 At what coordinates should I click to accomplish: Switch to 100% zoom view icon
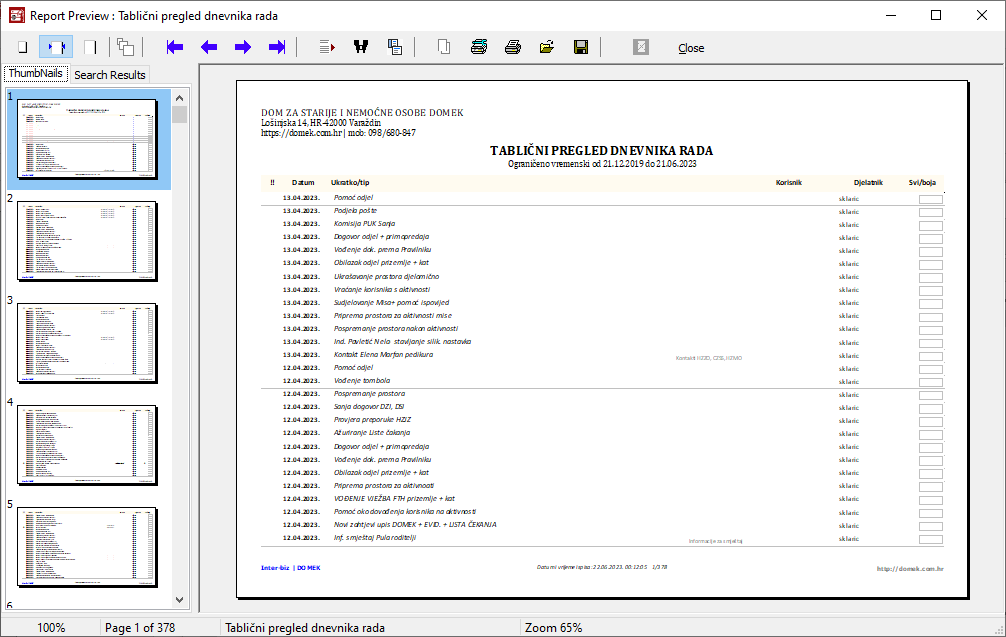[90, 47]
